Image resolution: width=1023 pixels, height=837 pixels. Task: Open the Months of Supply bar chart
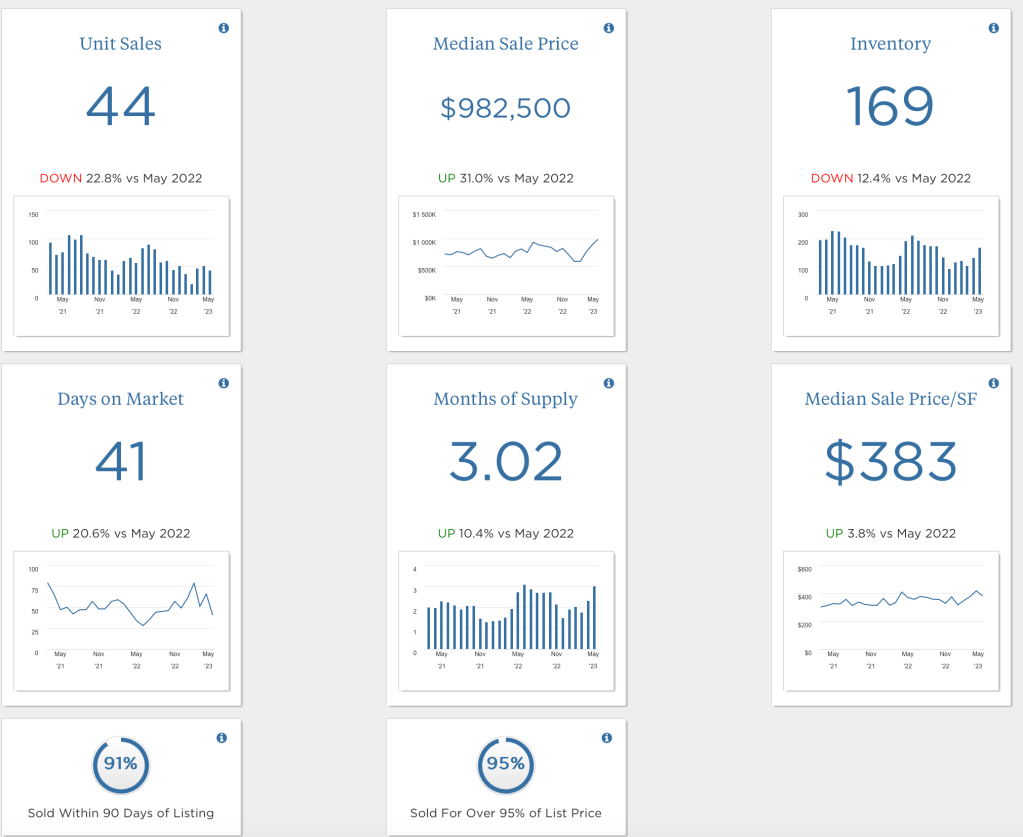tap(506, 620)
